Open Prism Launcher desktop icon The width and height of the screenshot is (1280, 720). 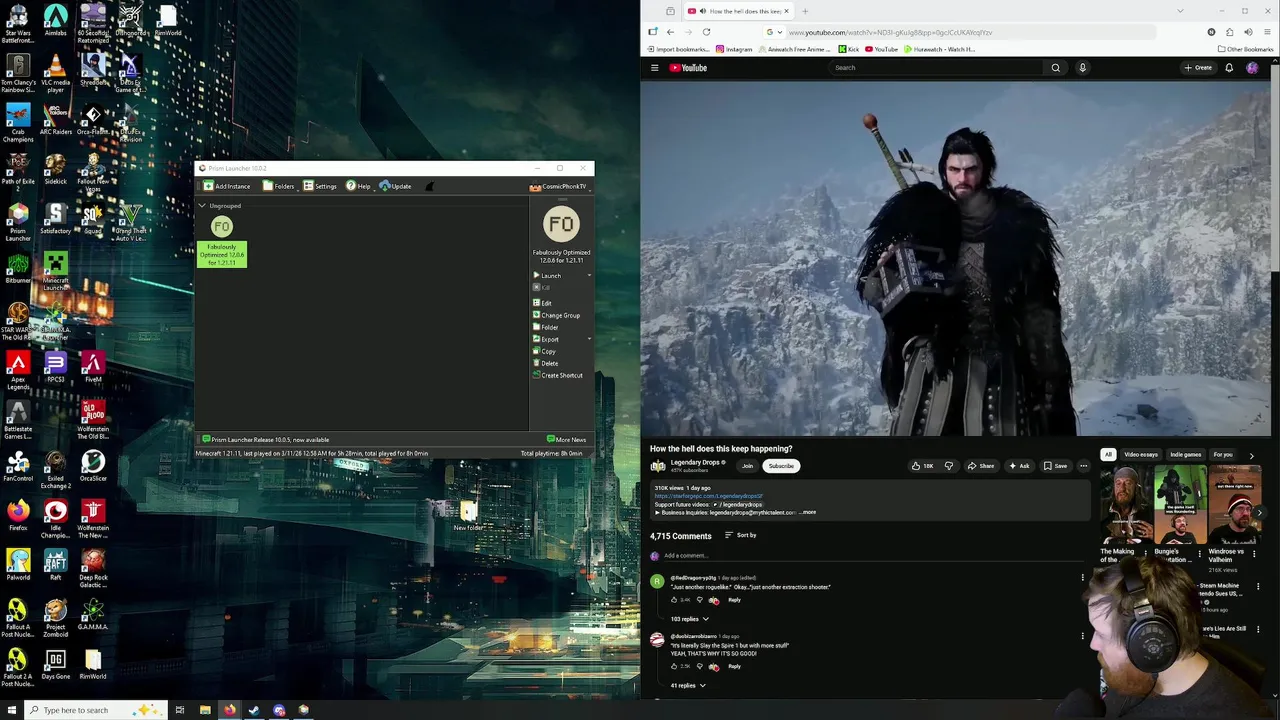(17, 222)
